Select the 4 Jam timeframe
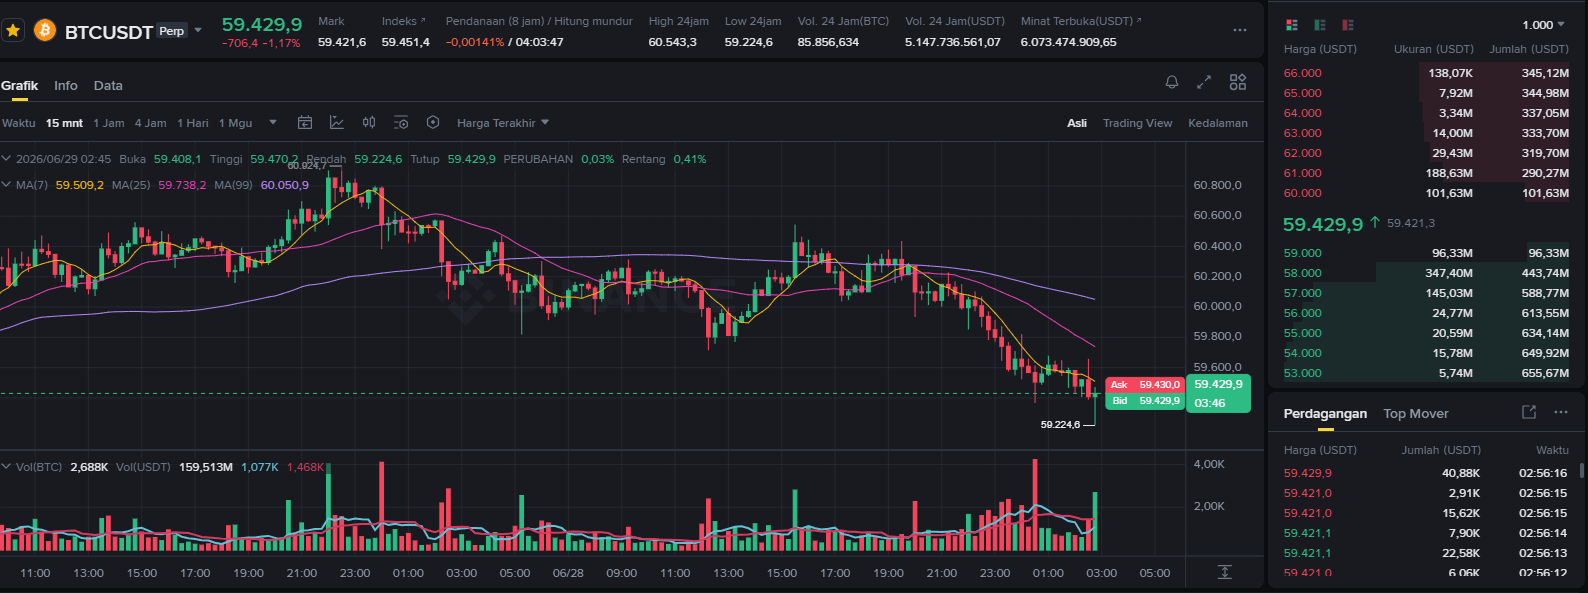The width and height of the screenshot is (1588, 593). click(151, 123)
